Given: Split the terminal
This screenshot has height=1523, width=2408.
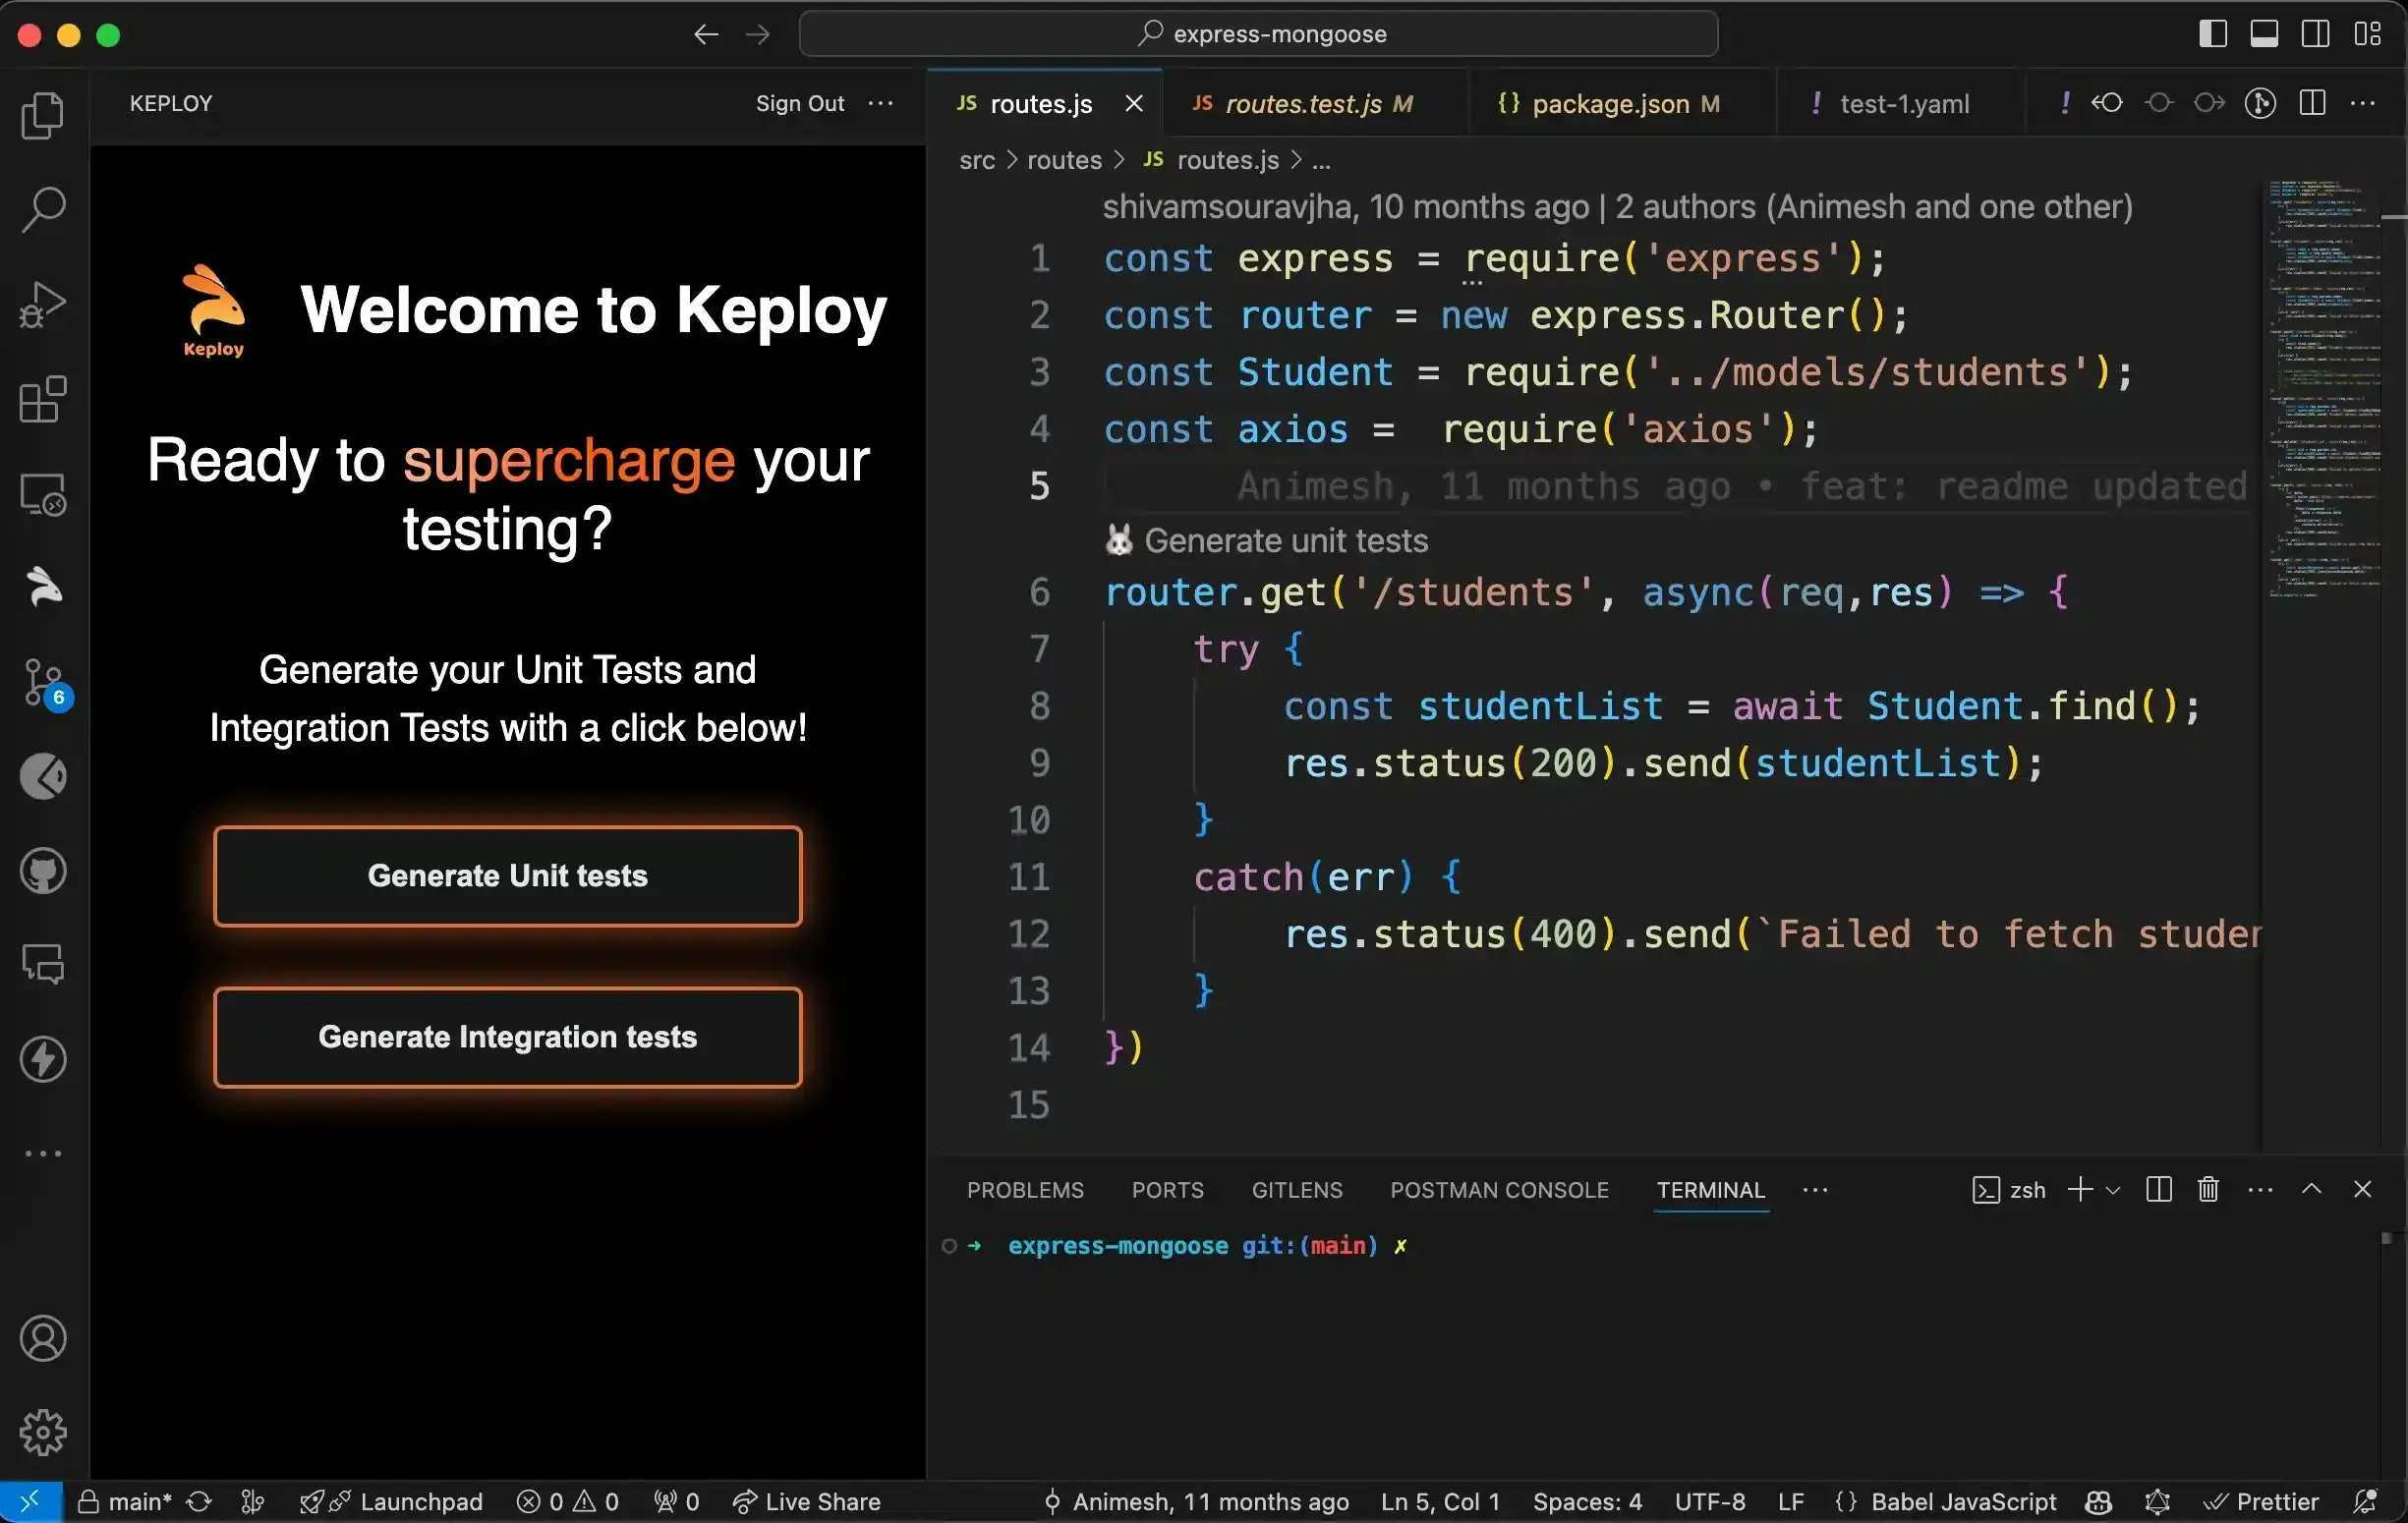Looking at the screenshot, I should [2159, 1189].
